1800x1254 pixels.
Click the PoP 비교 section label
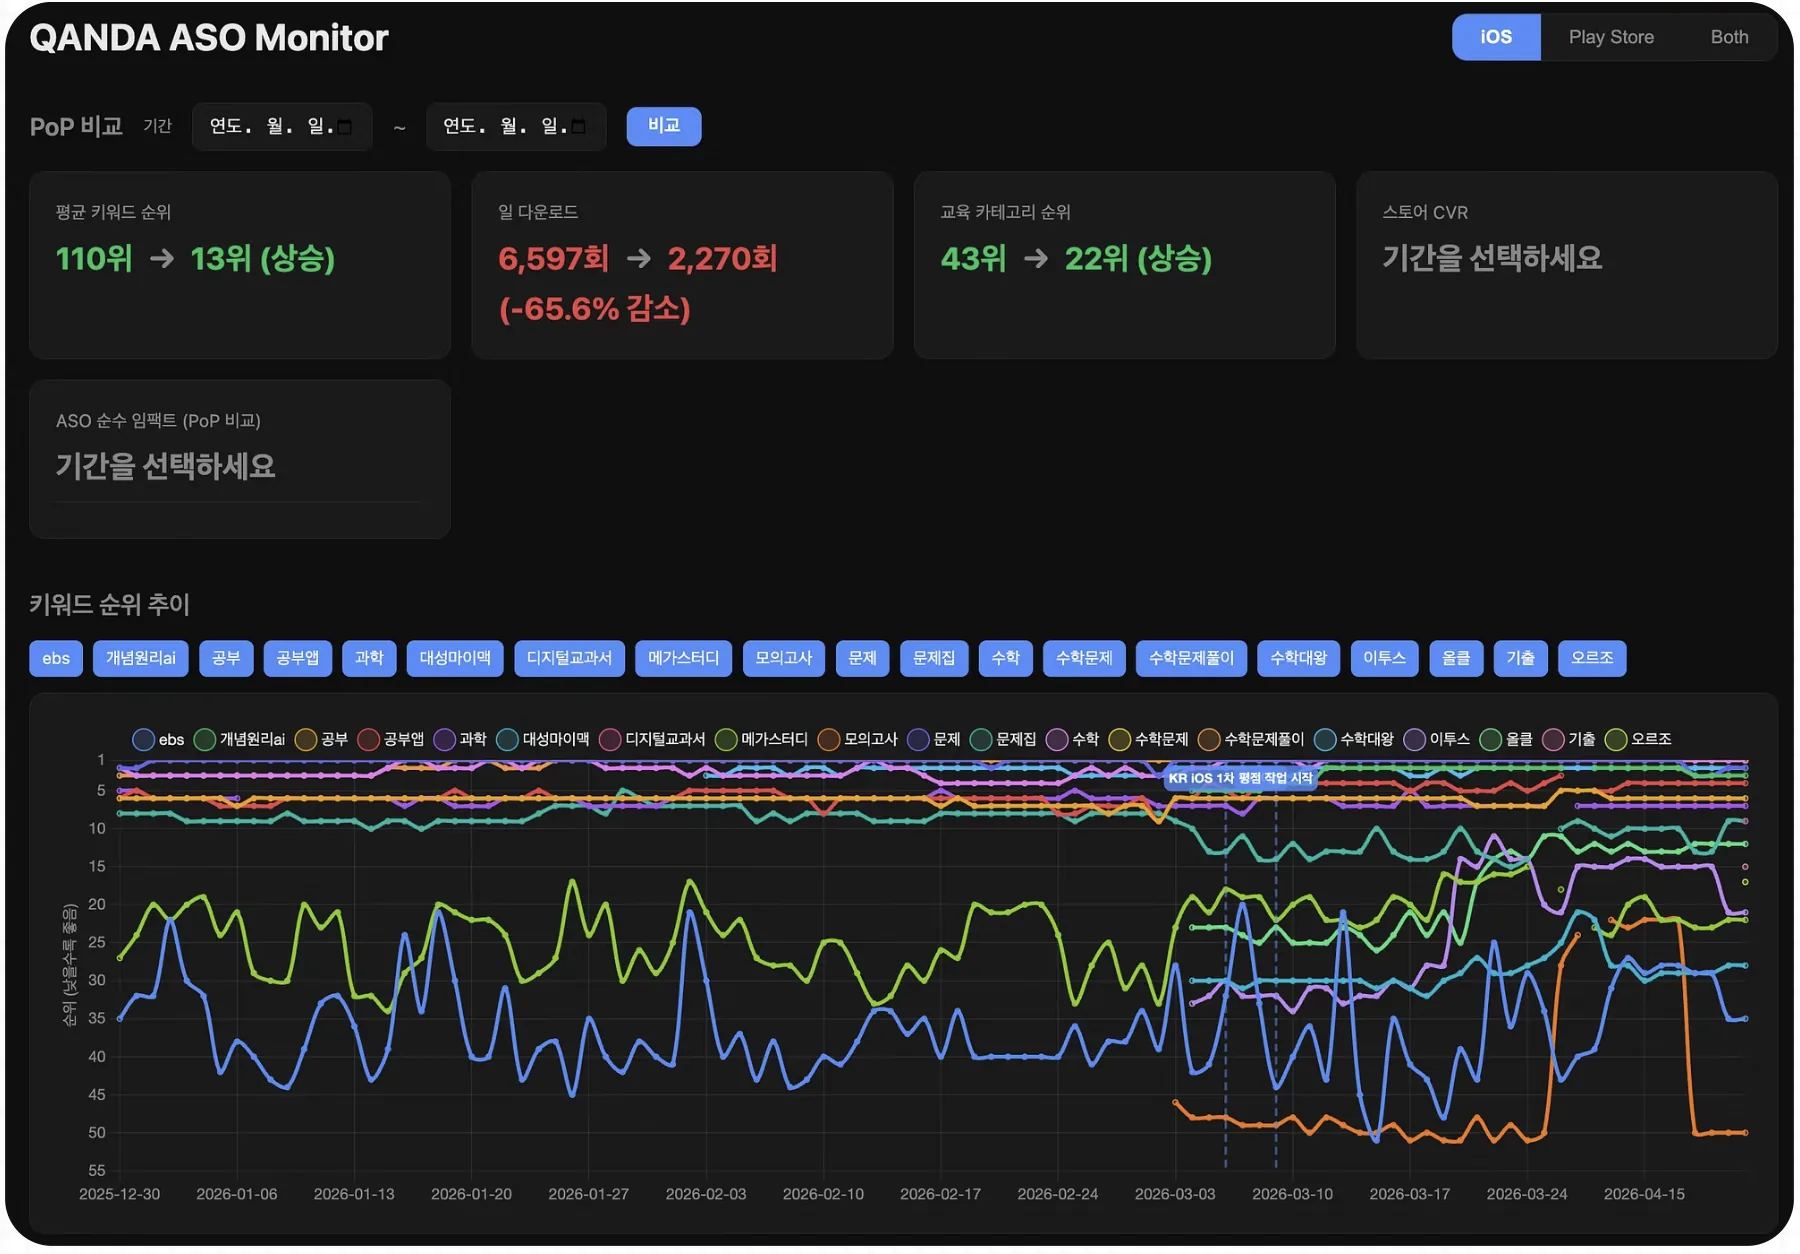[76, 127]
